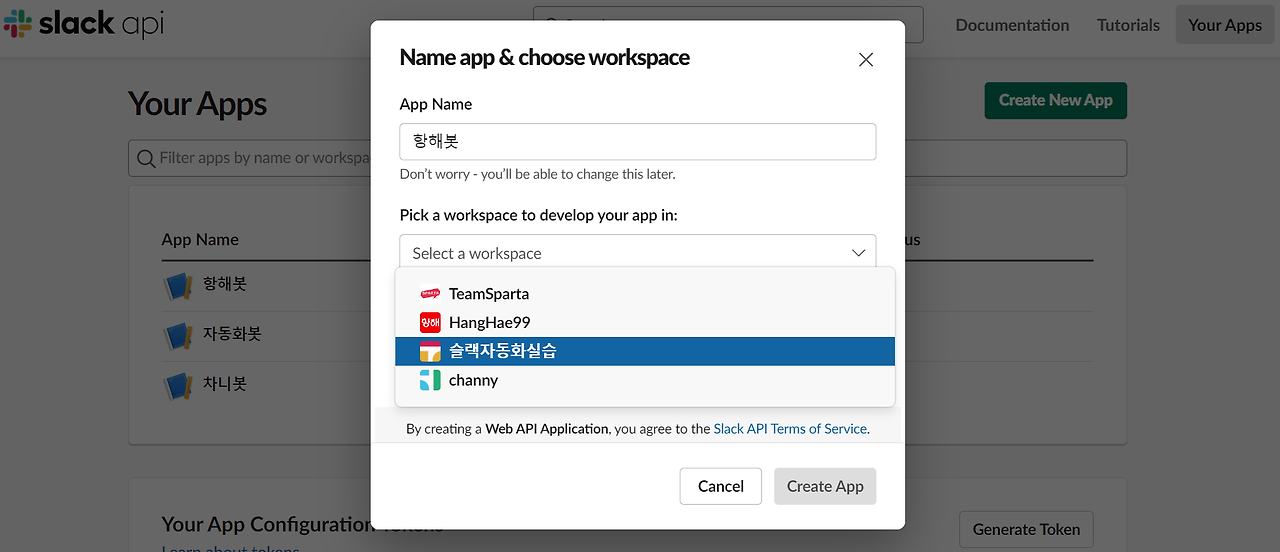Click the workspace dropdown chevron arrow
Viewport: 1280px width, 552px height.
coord(858,253)
